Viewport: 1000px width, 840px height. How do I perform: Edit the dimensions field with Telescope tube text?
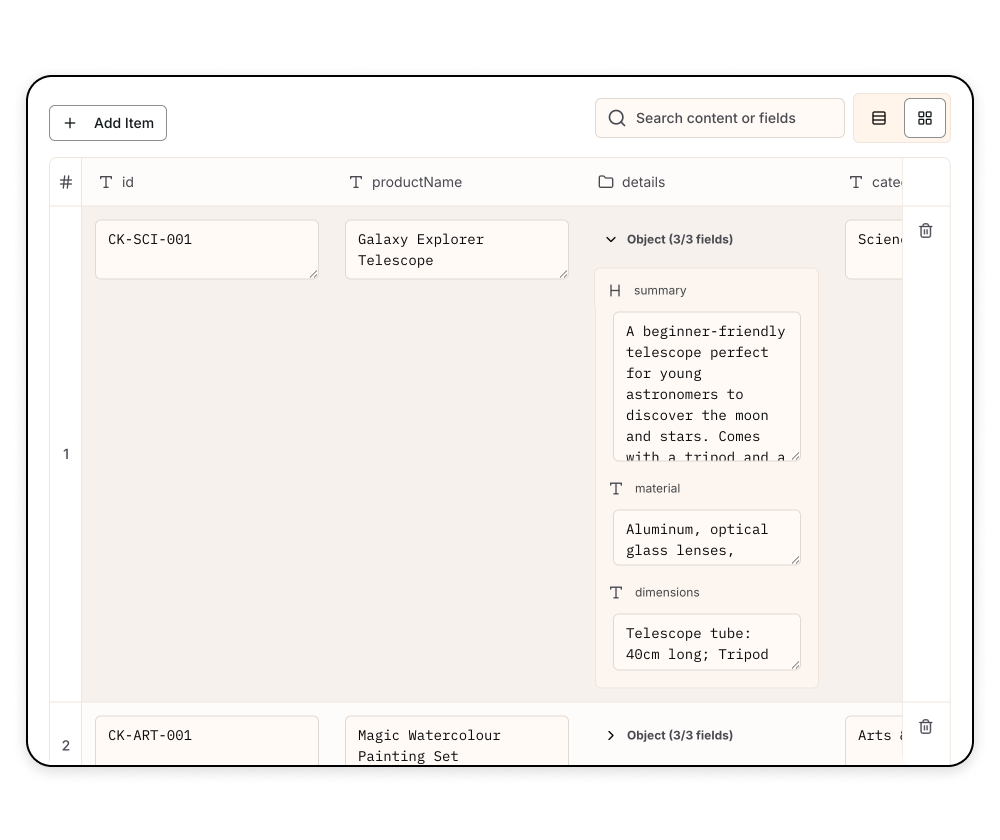pyautogui.click(x=707, y=642)
